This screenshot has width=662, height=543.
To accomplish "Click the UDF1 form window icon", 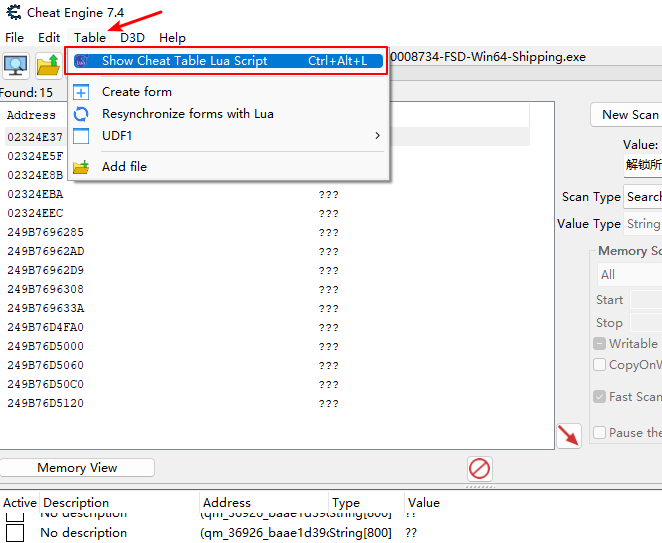I will coord(81,136).
